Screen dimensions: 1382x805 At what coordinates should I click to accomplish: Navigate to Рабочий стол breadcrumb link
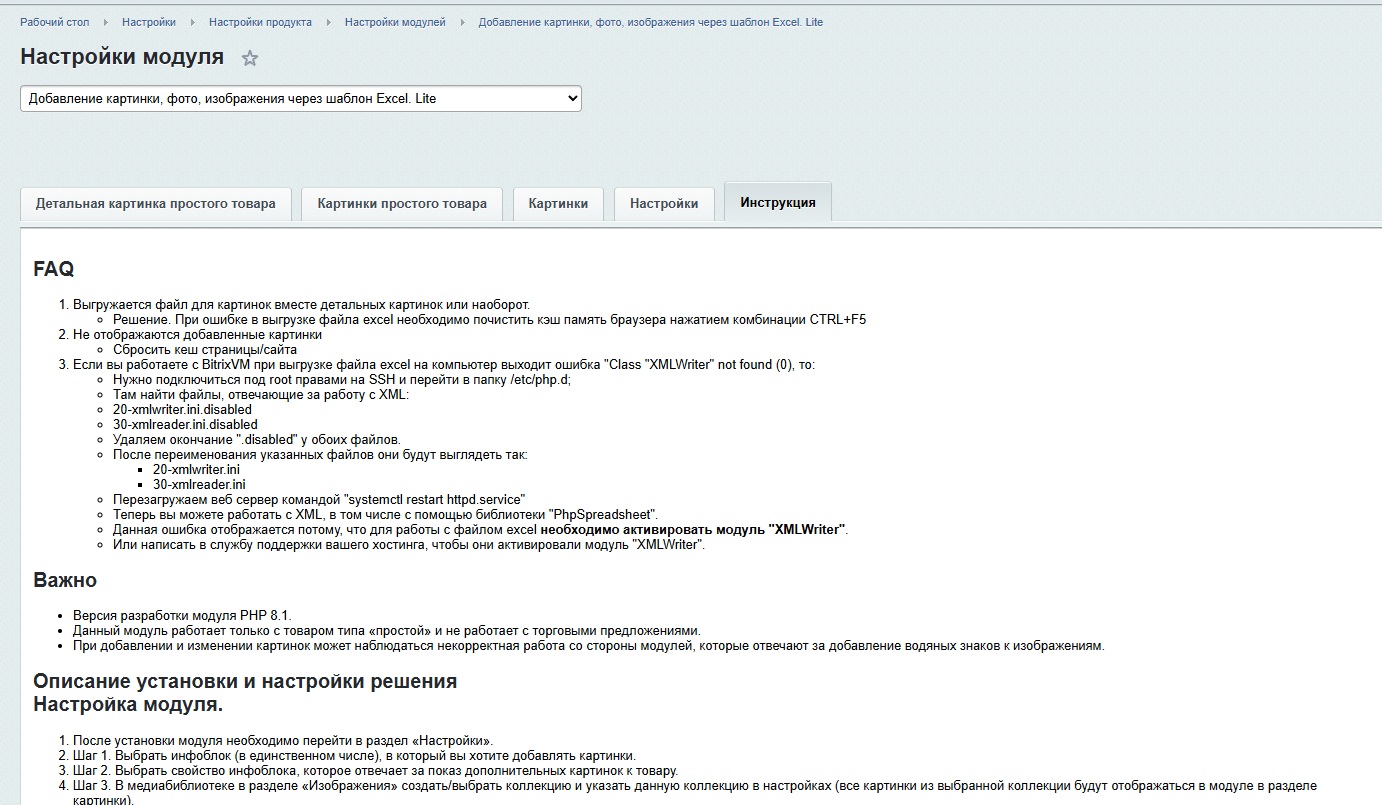tap(55, 22)
